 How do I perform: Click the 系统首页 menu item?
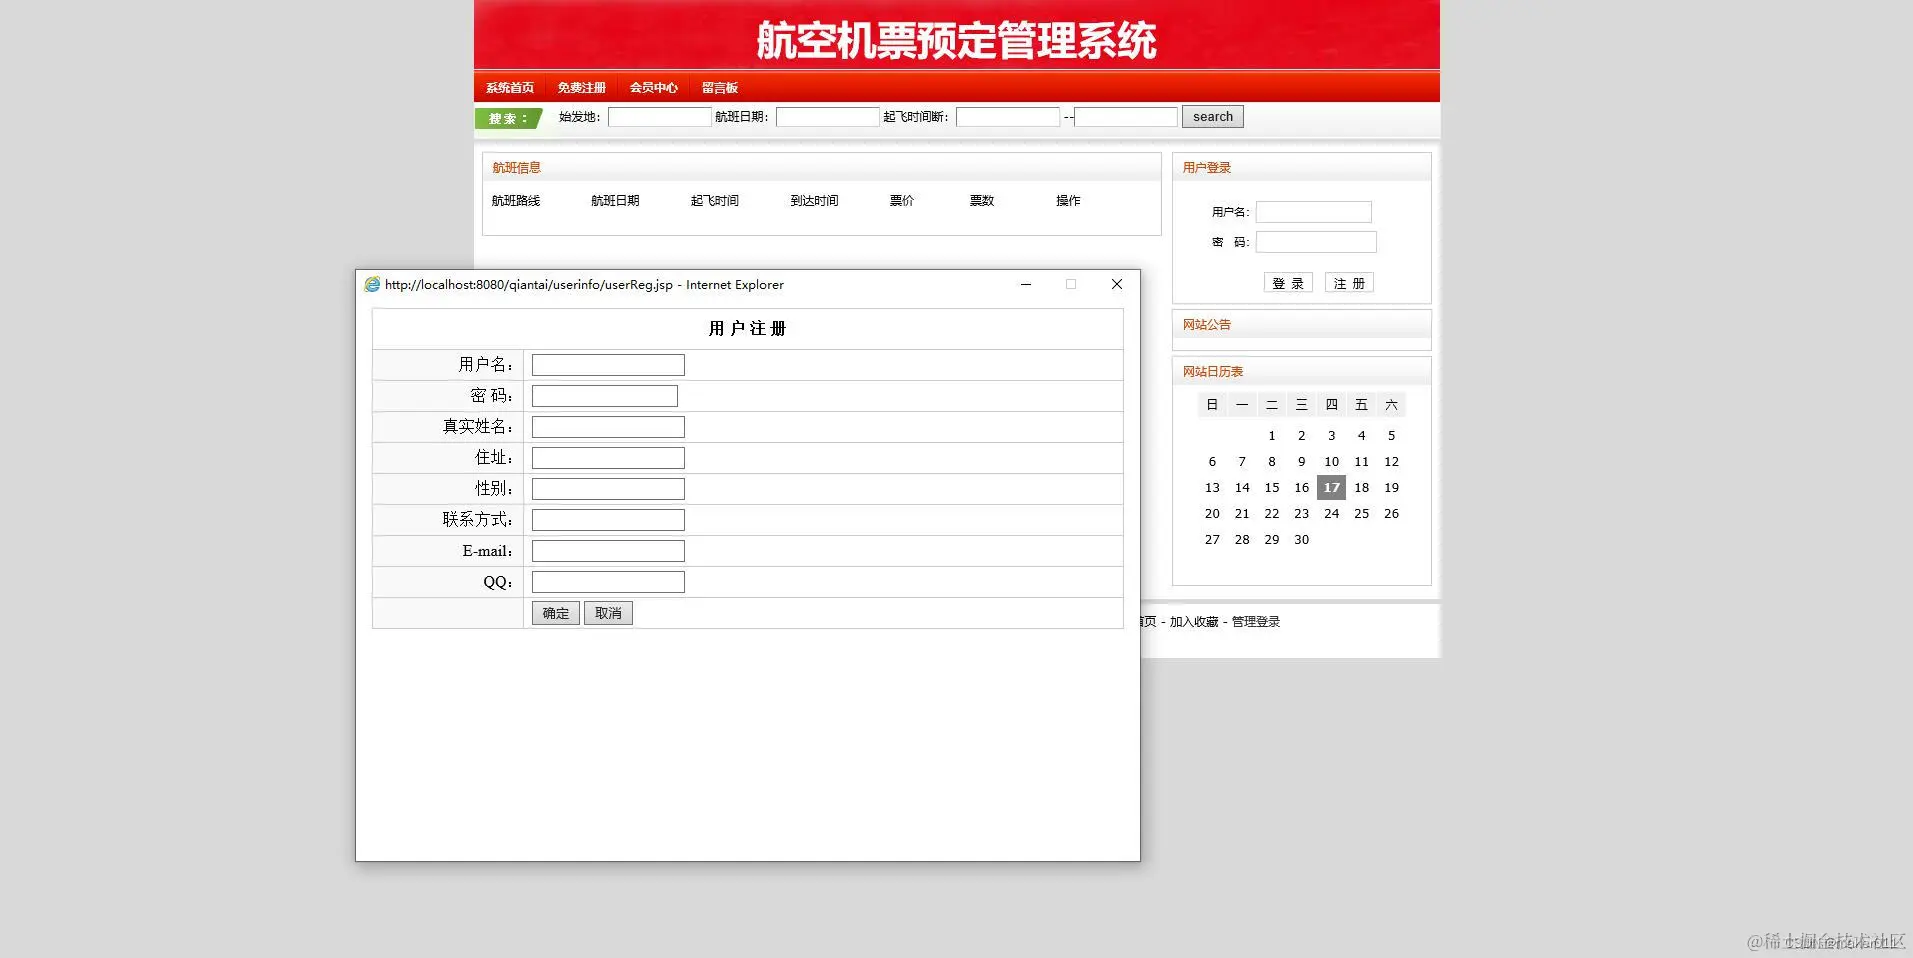coord(509,87)
